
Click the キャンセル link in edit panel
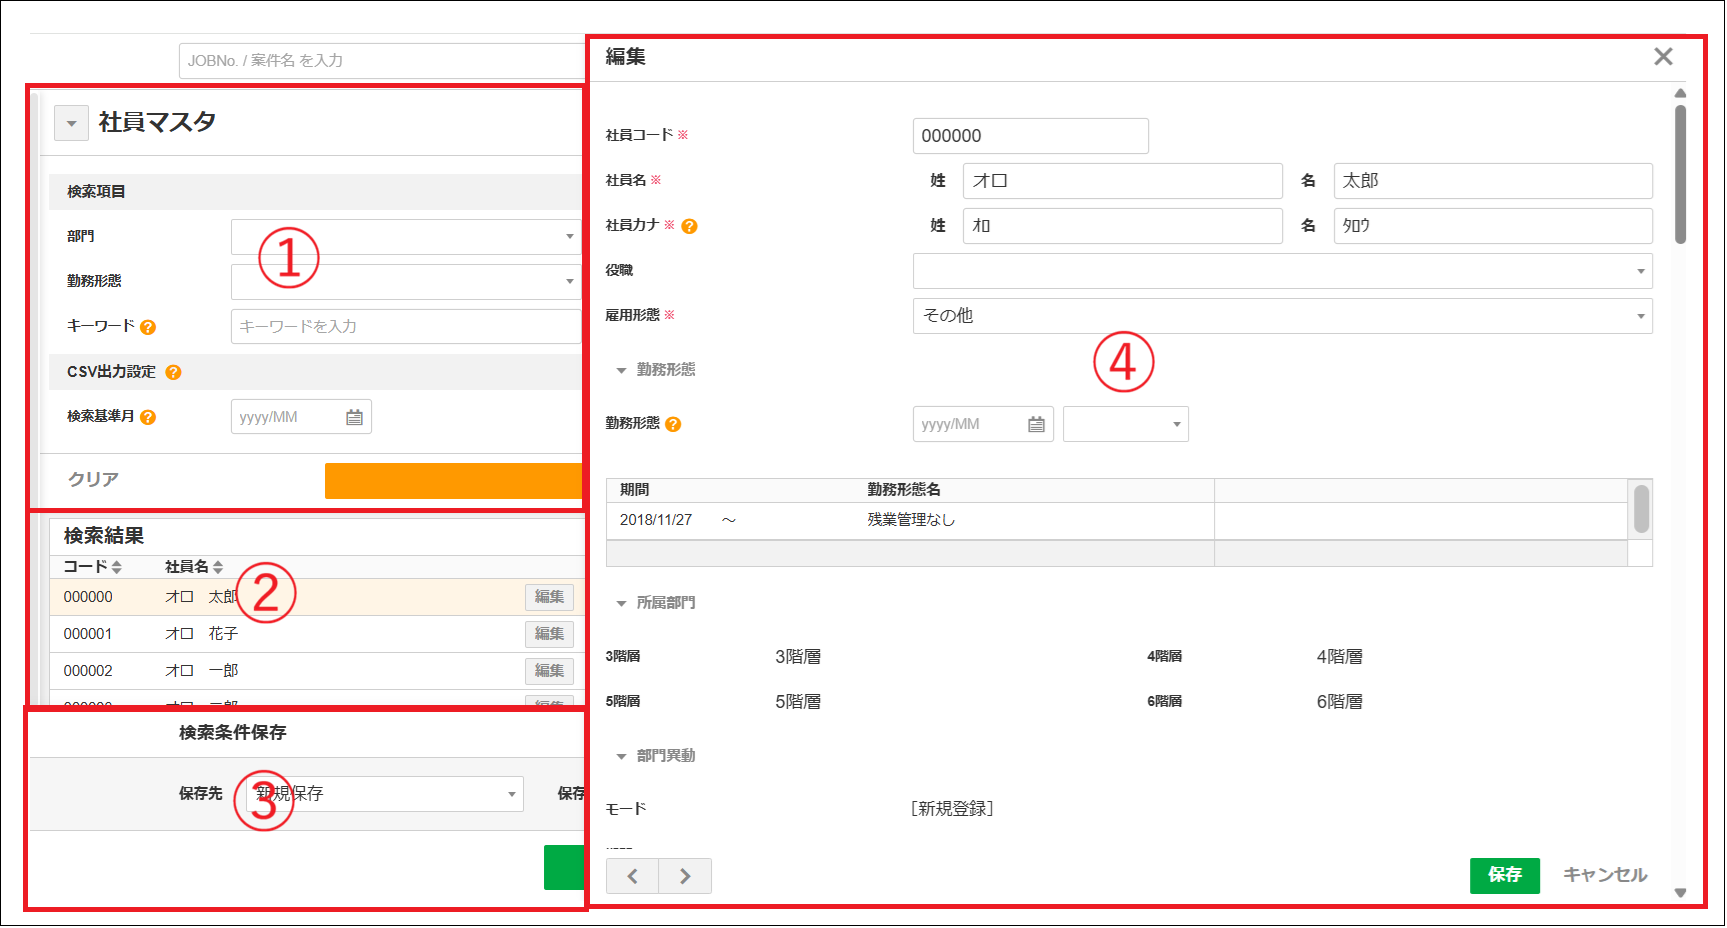click(x=1605, y=875)
